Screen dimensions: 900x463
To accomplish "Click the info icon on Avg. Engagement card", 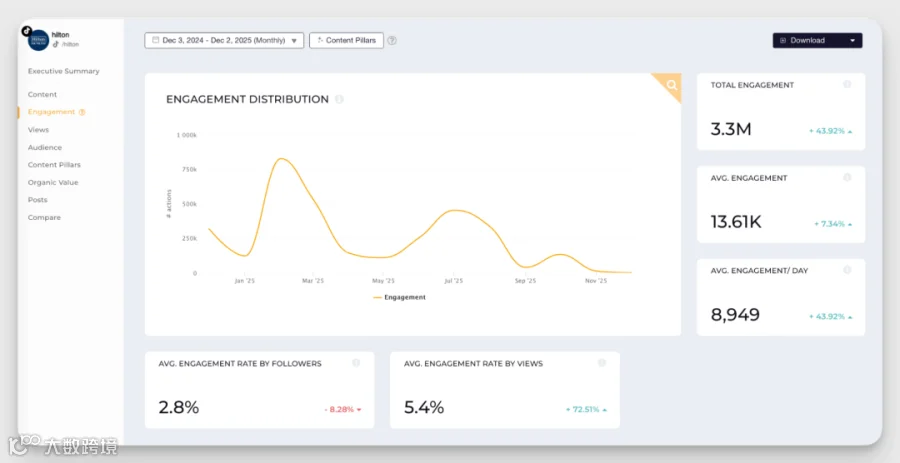I will pyautogui.click(x=847, y=177).
